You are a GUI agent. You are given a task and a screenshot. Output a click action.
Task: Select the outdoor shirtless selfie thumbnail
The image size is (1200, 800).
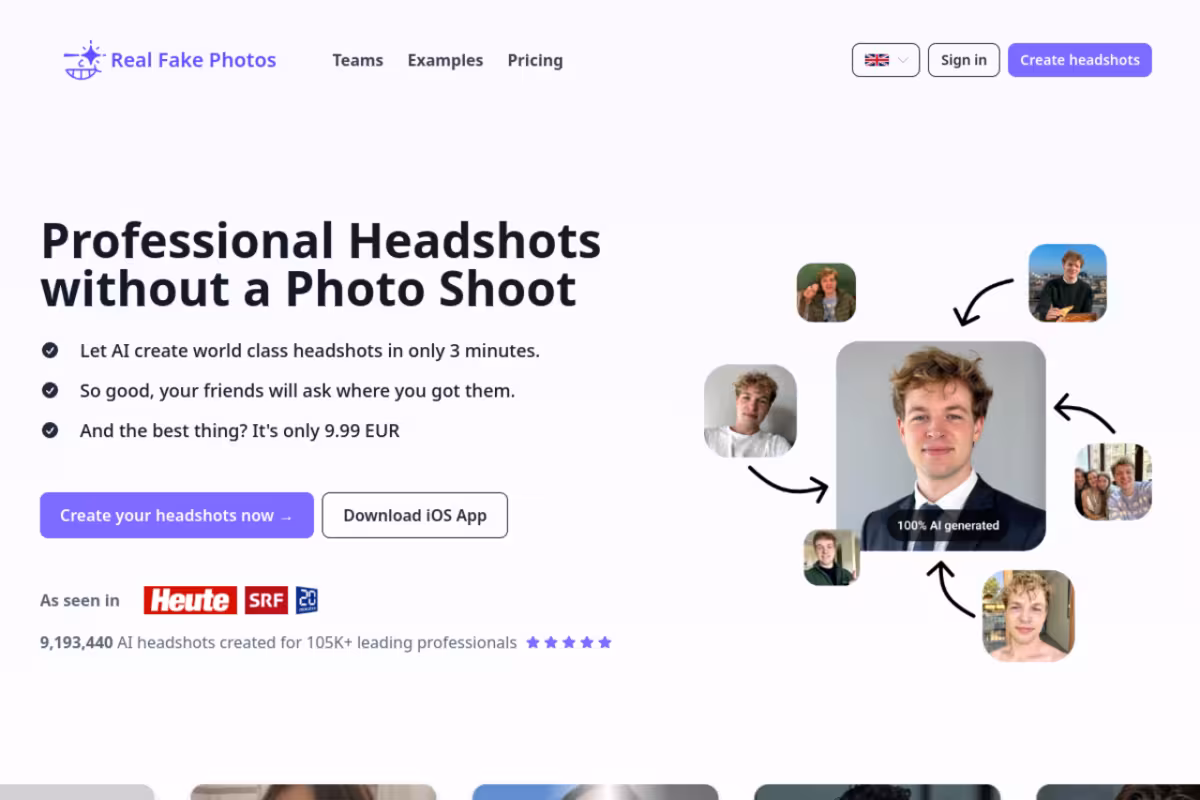[x=1028, y=616]
